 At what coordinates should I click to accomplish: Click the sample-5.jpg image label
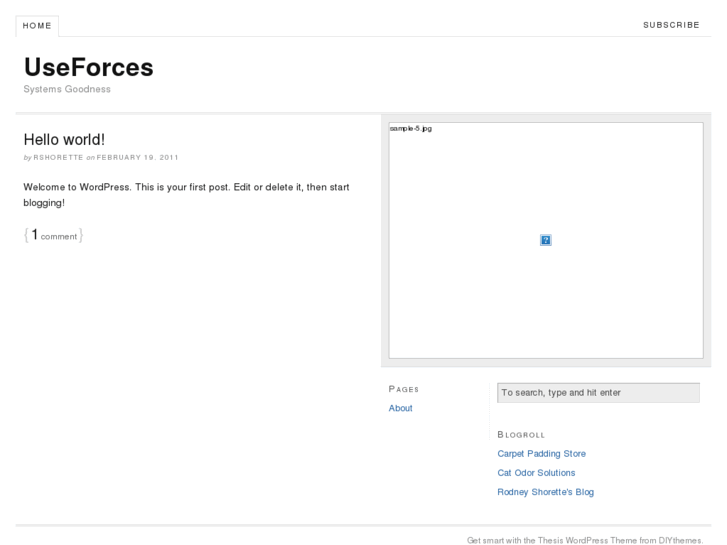(410, 129)
